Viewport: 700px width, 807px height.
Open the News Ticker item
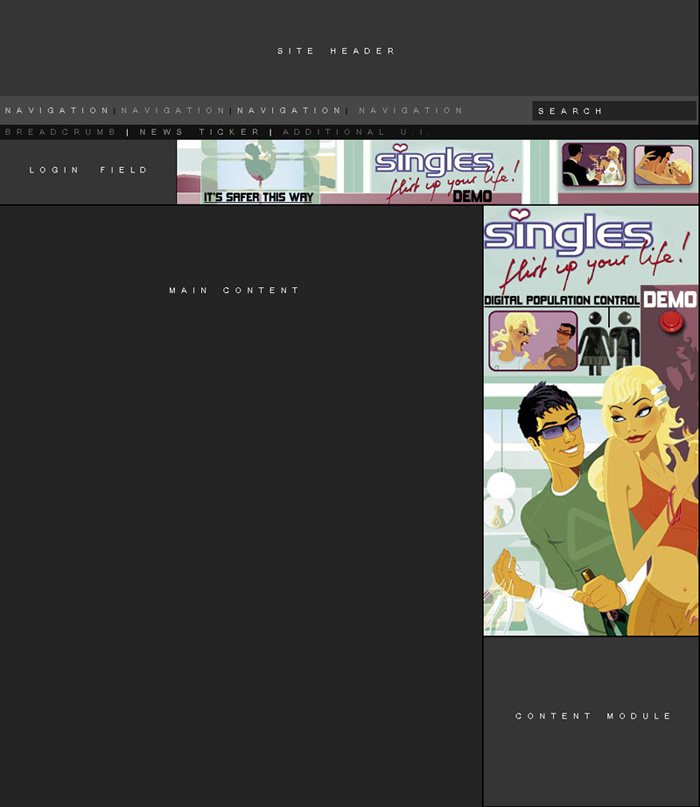199,132
